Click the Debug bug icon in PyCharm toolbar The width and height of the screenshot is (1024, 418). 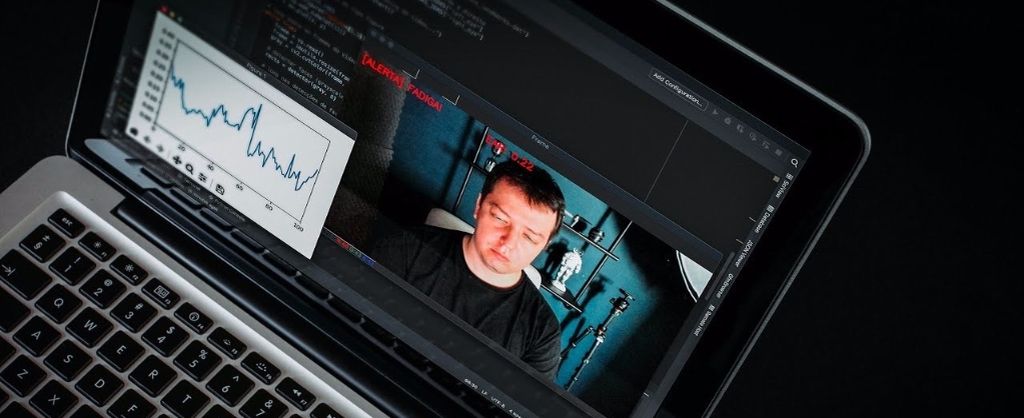coord(728,120)
